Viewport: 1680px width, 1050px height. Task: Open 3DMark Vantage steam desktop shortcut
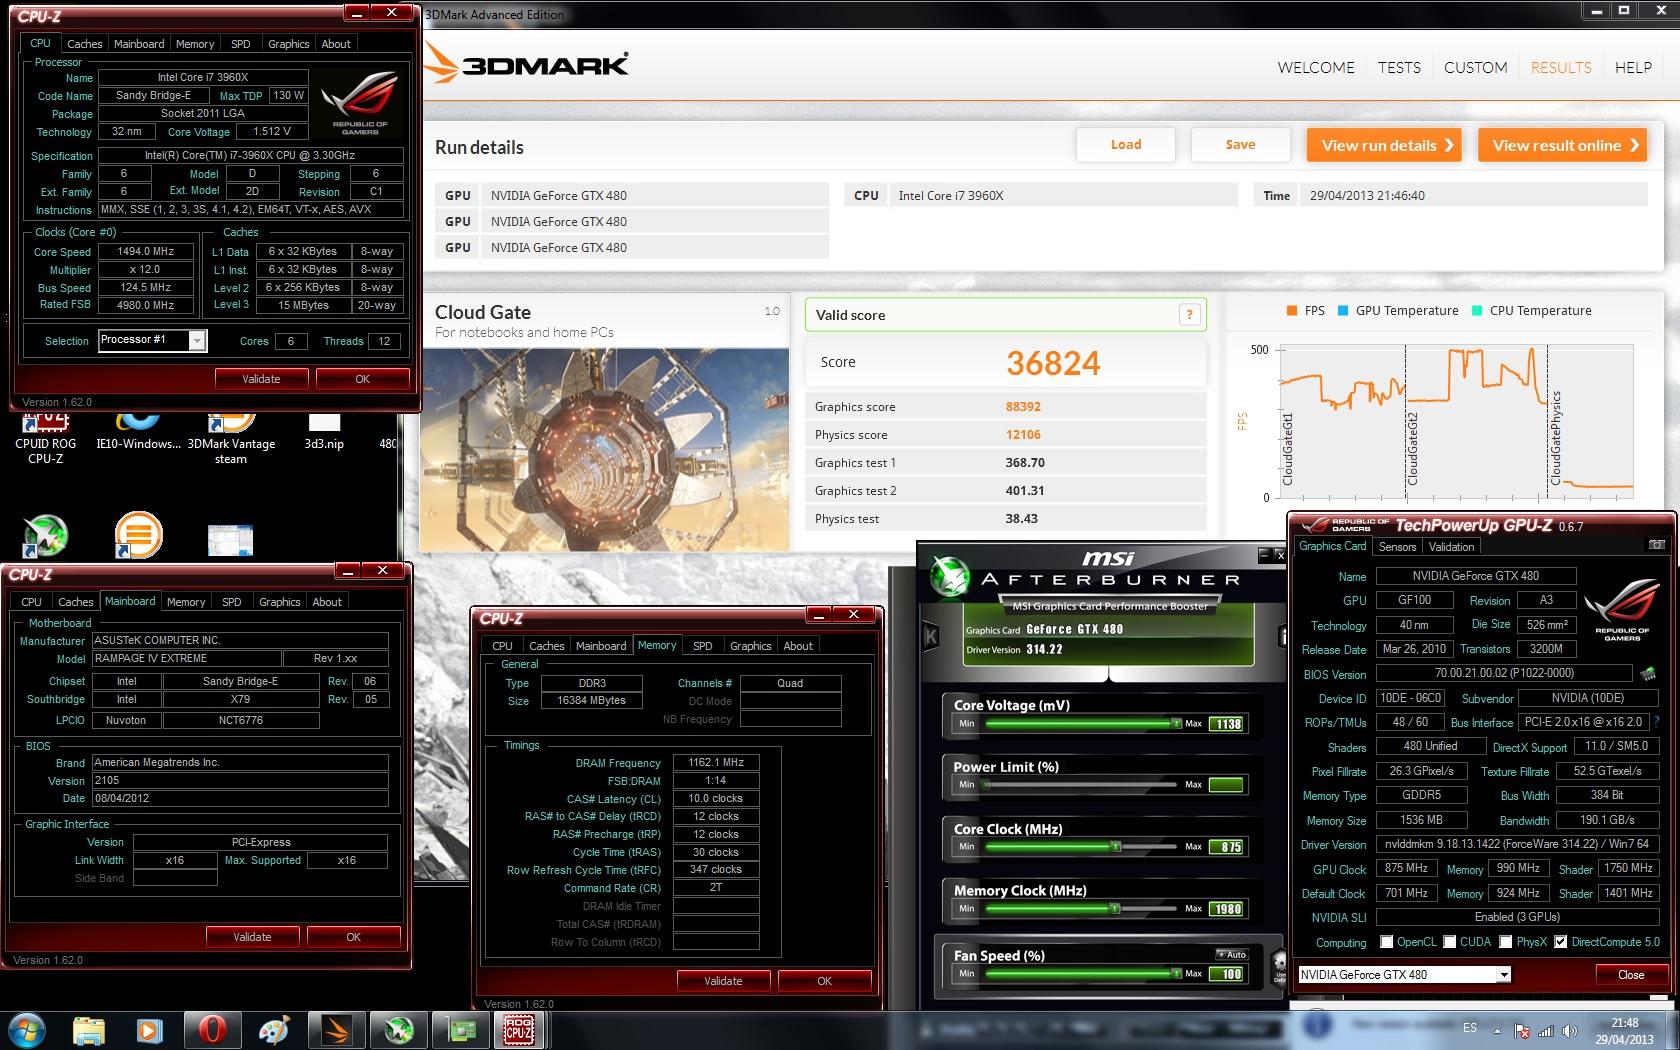231,440
